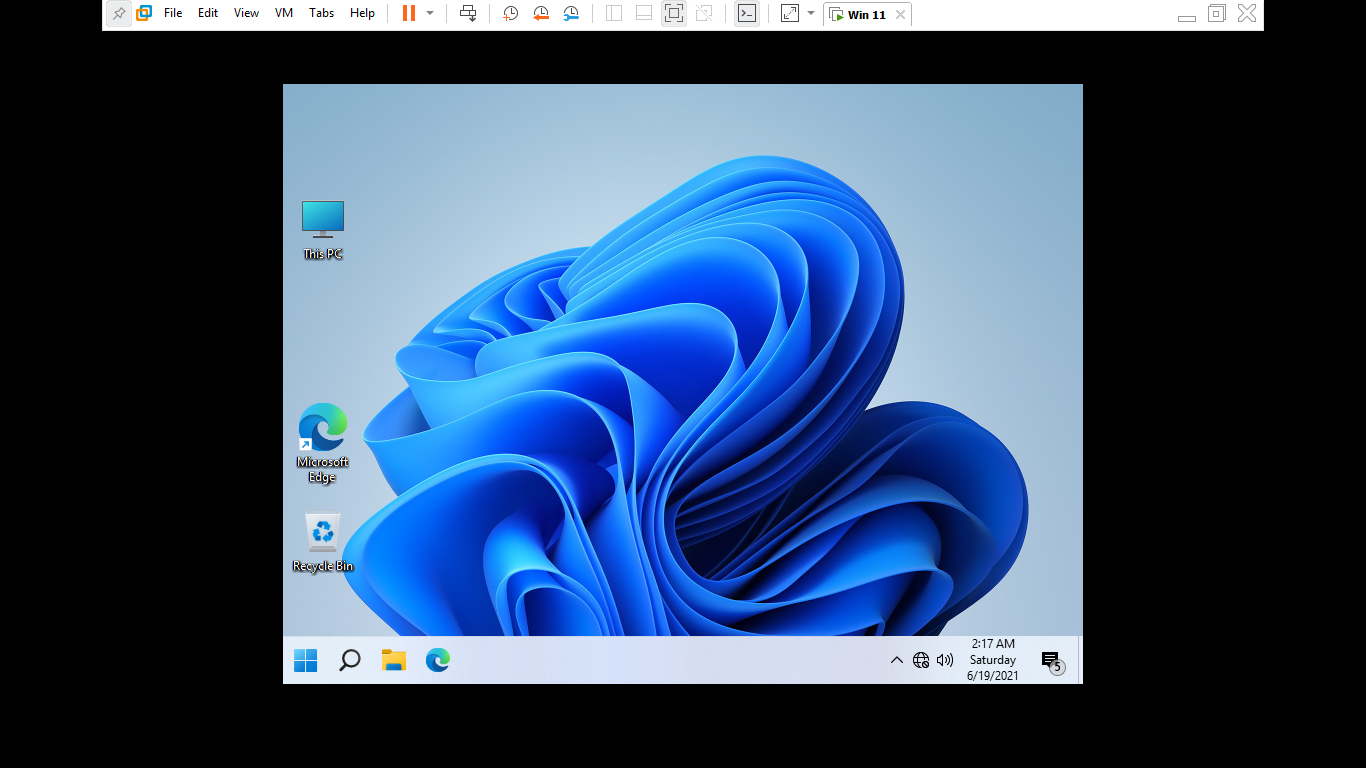Launch Microsoft Edge from the taskbar
The image size is (1366, 768).
click(x=438, y=660)
